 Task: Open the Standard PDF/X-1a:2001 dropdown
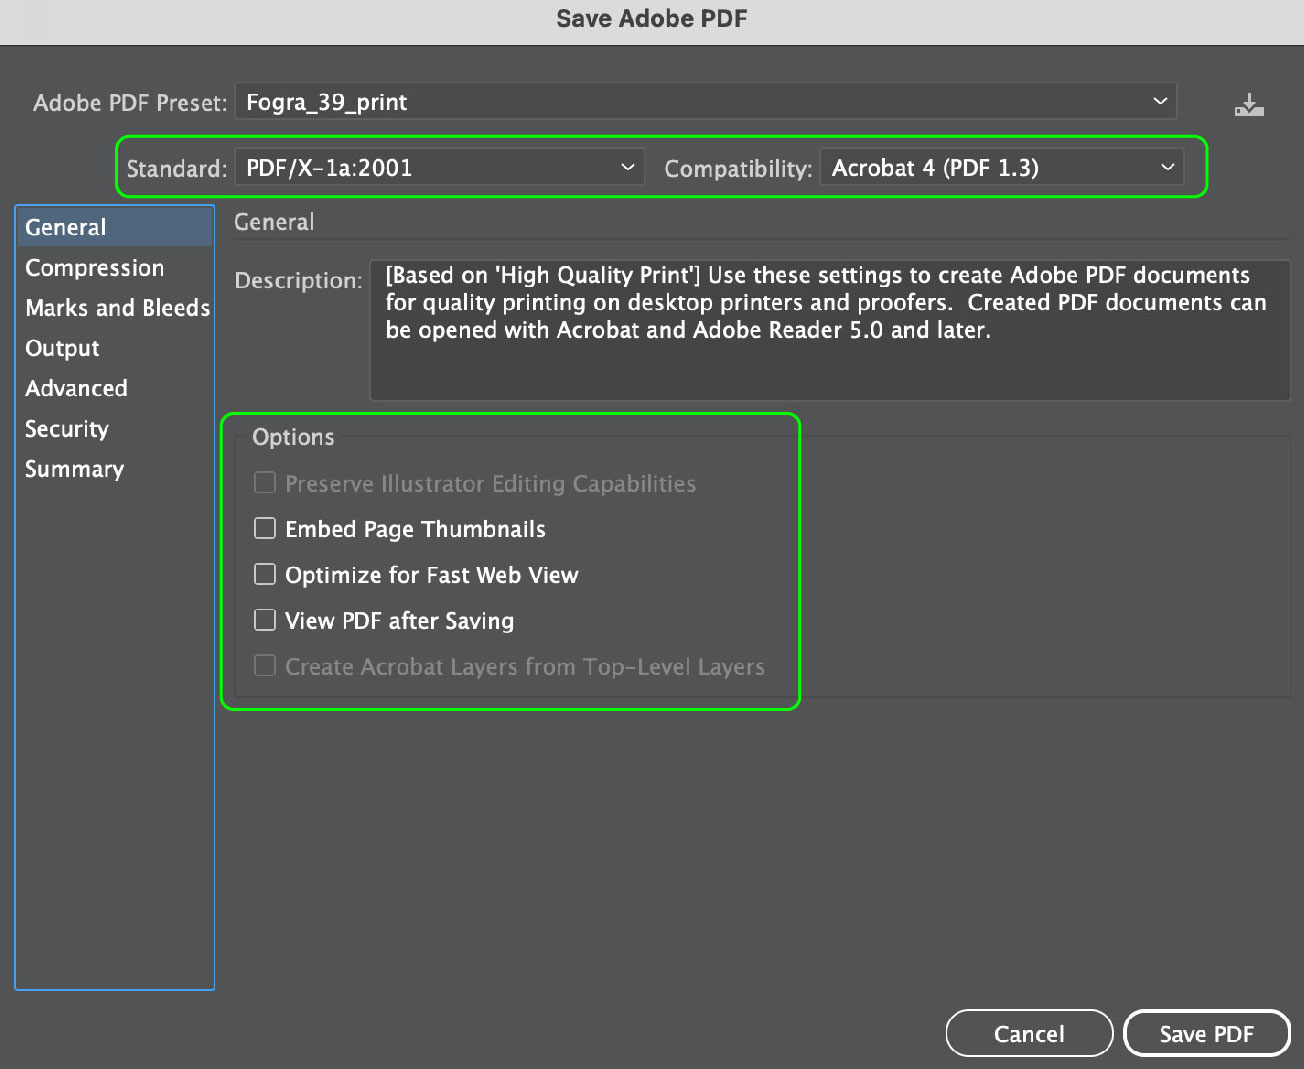point(440,168)
